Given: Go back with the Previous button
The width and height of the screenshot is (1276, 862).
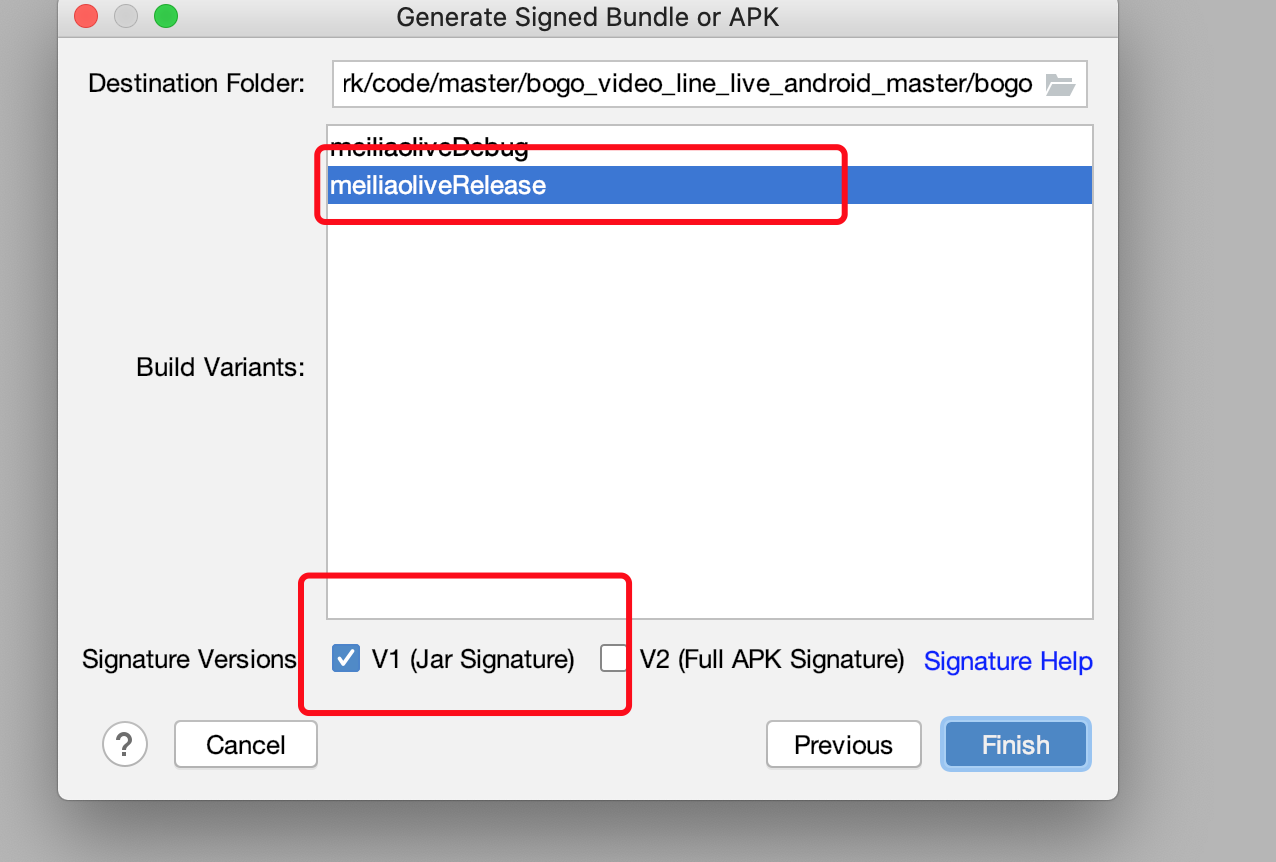Looking at the screenshot, I should pyautogui.click(x=843, y=745).
